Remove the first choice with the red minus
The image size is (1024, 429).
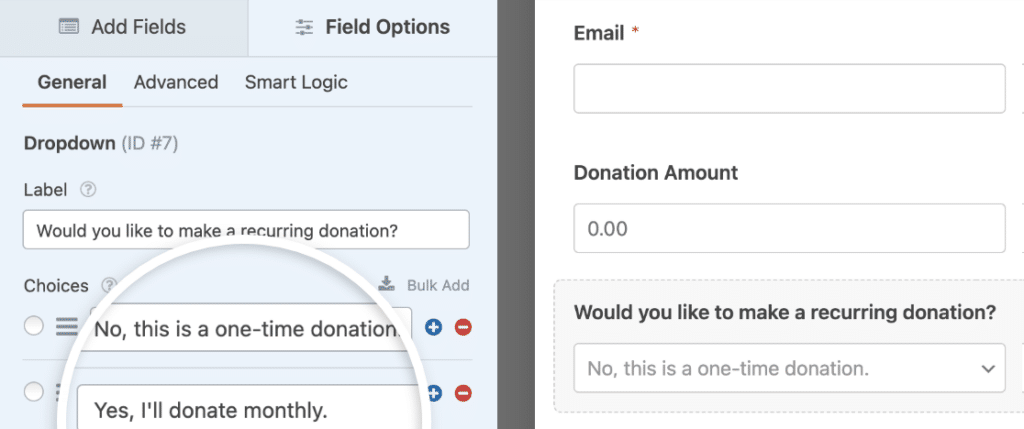[x=463, y=327]
